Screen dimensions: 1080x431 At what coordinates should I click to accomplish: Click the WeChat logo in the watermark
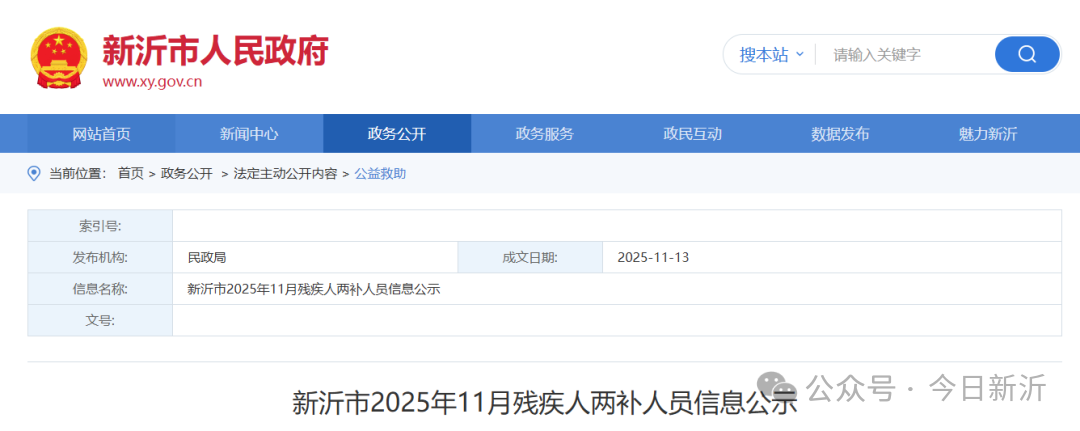pyautogui.click(x=776, y=388)
